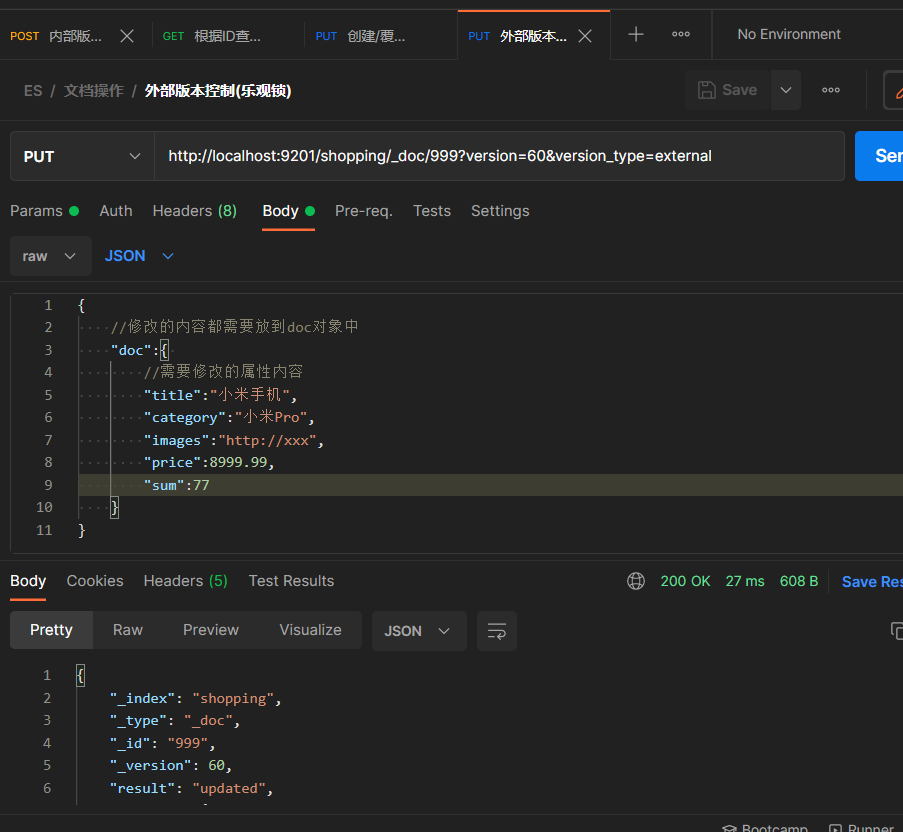Open the No Environment selector

click(788, 35)
